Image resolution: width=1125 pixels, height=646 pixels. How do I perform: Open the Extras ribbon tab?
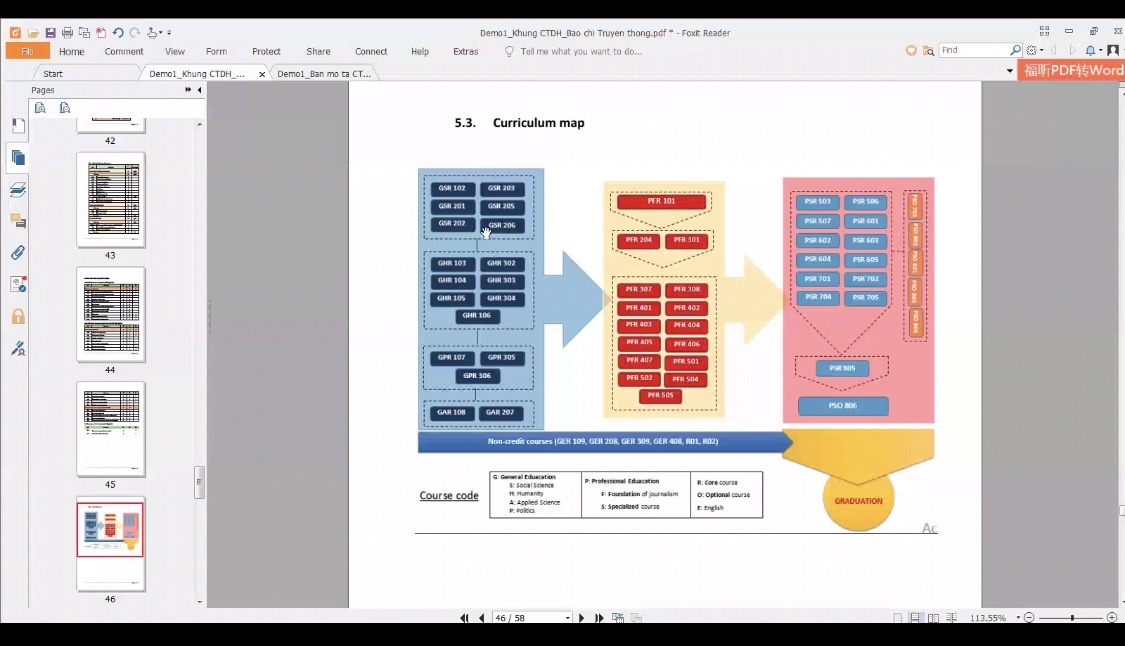[466, 52]
